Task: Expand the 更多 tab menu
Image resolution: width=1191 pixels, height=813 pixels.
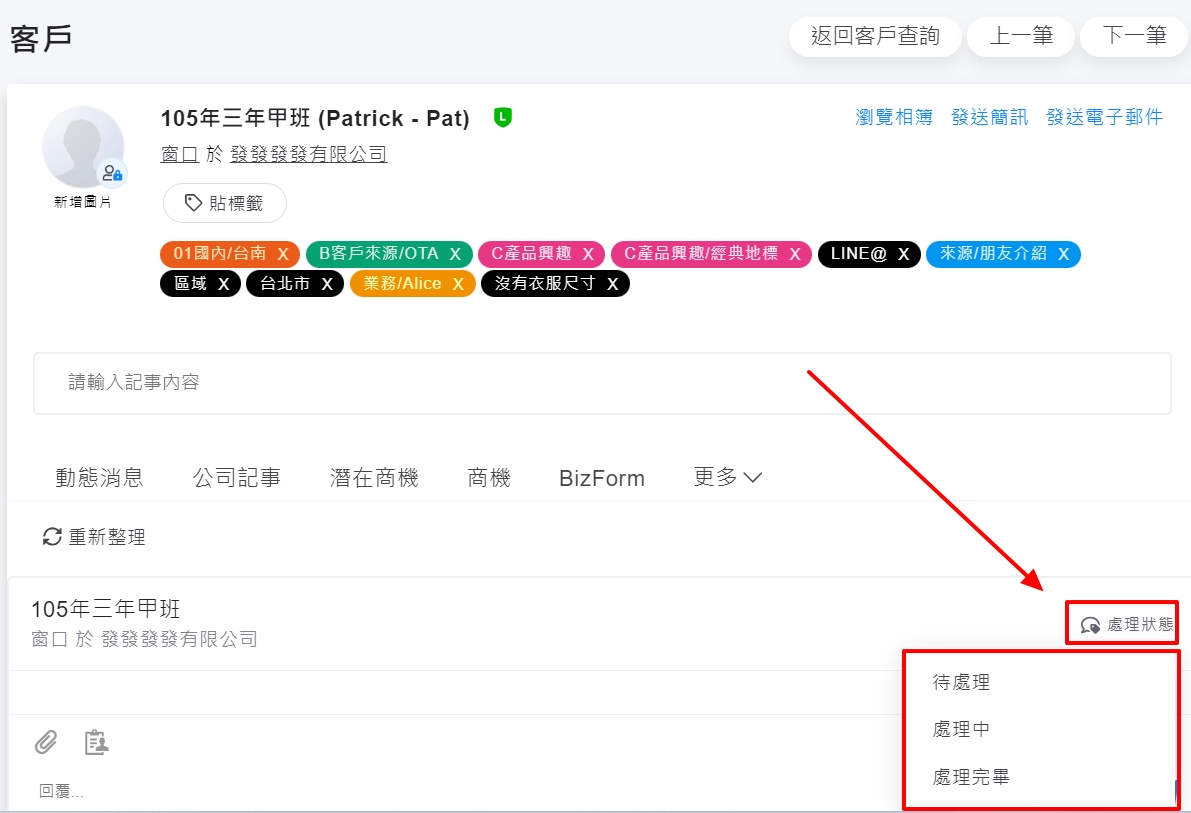Action: click(727, 478)
